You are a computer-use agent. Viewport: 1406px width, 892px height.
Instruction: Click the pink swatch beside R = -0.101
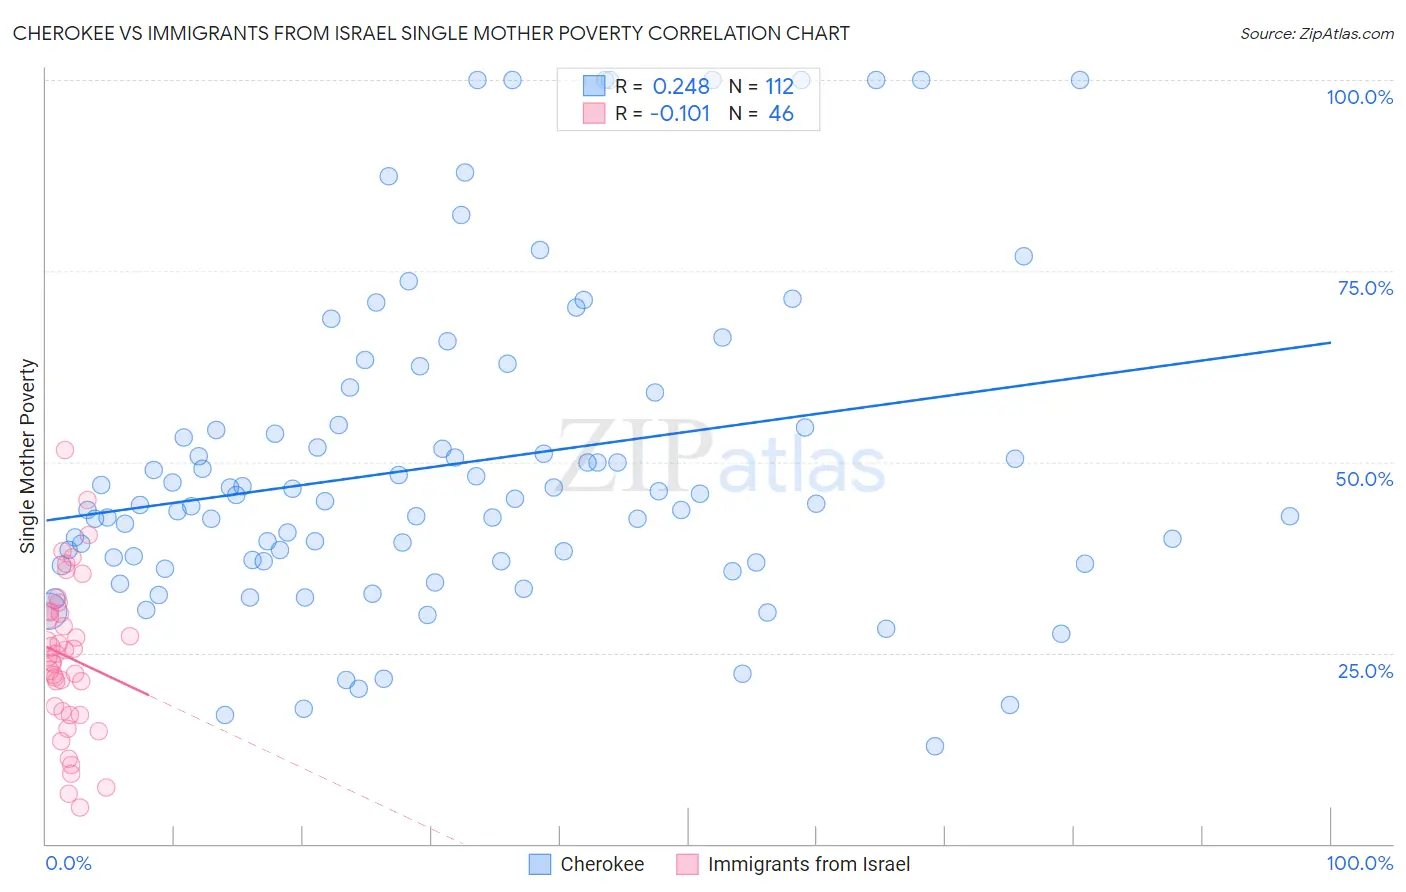pos(594,113)
